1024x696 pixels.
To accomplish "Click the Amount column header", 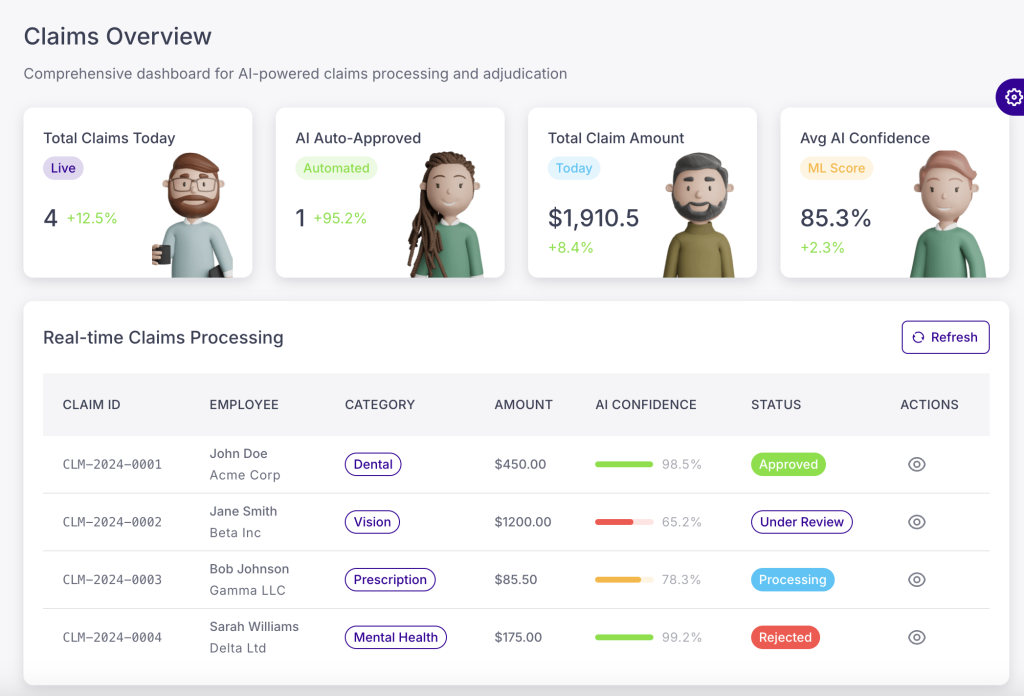I will coord(523,405).
